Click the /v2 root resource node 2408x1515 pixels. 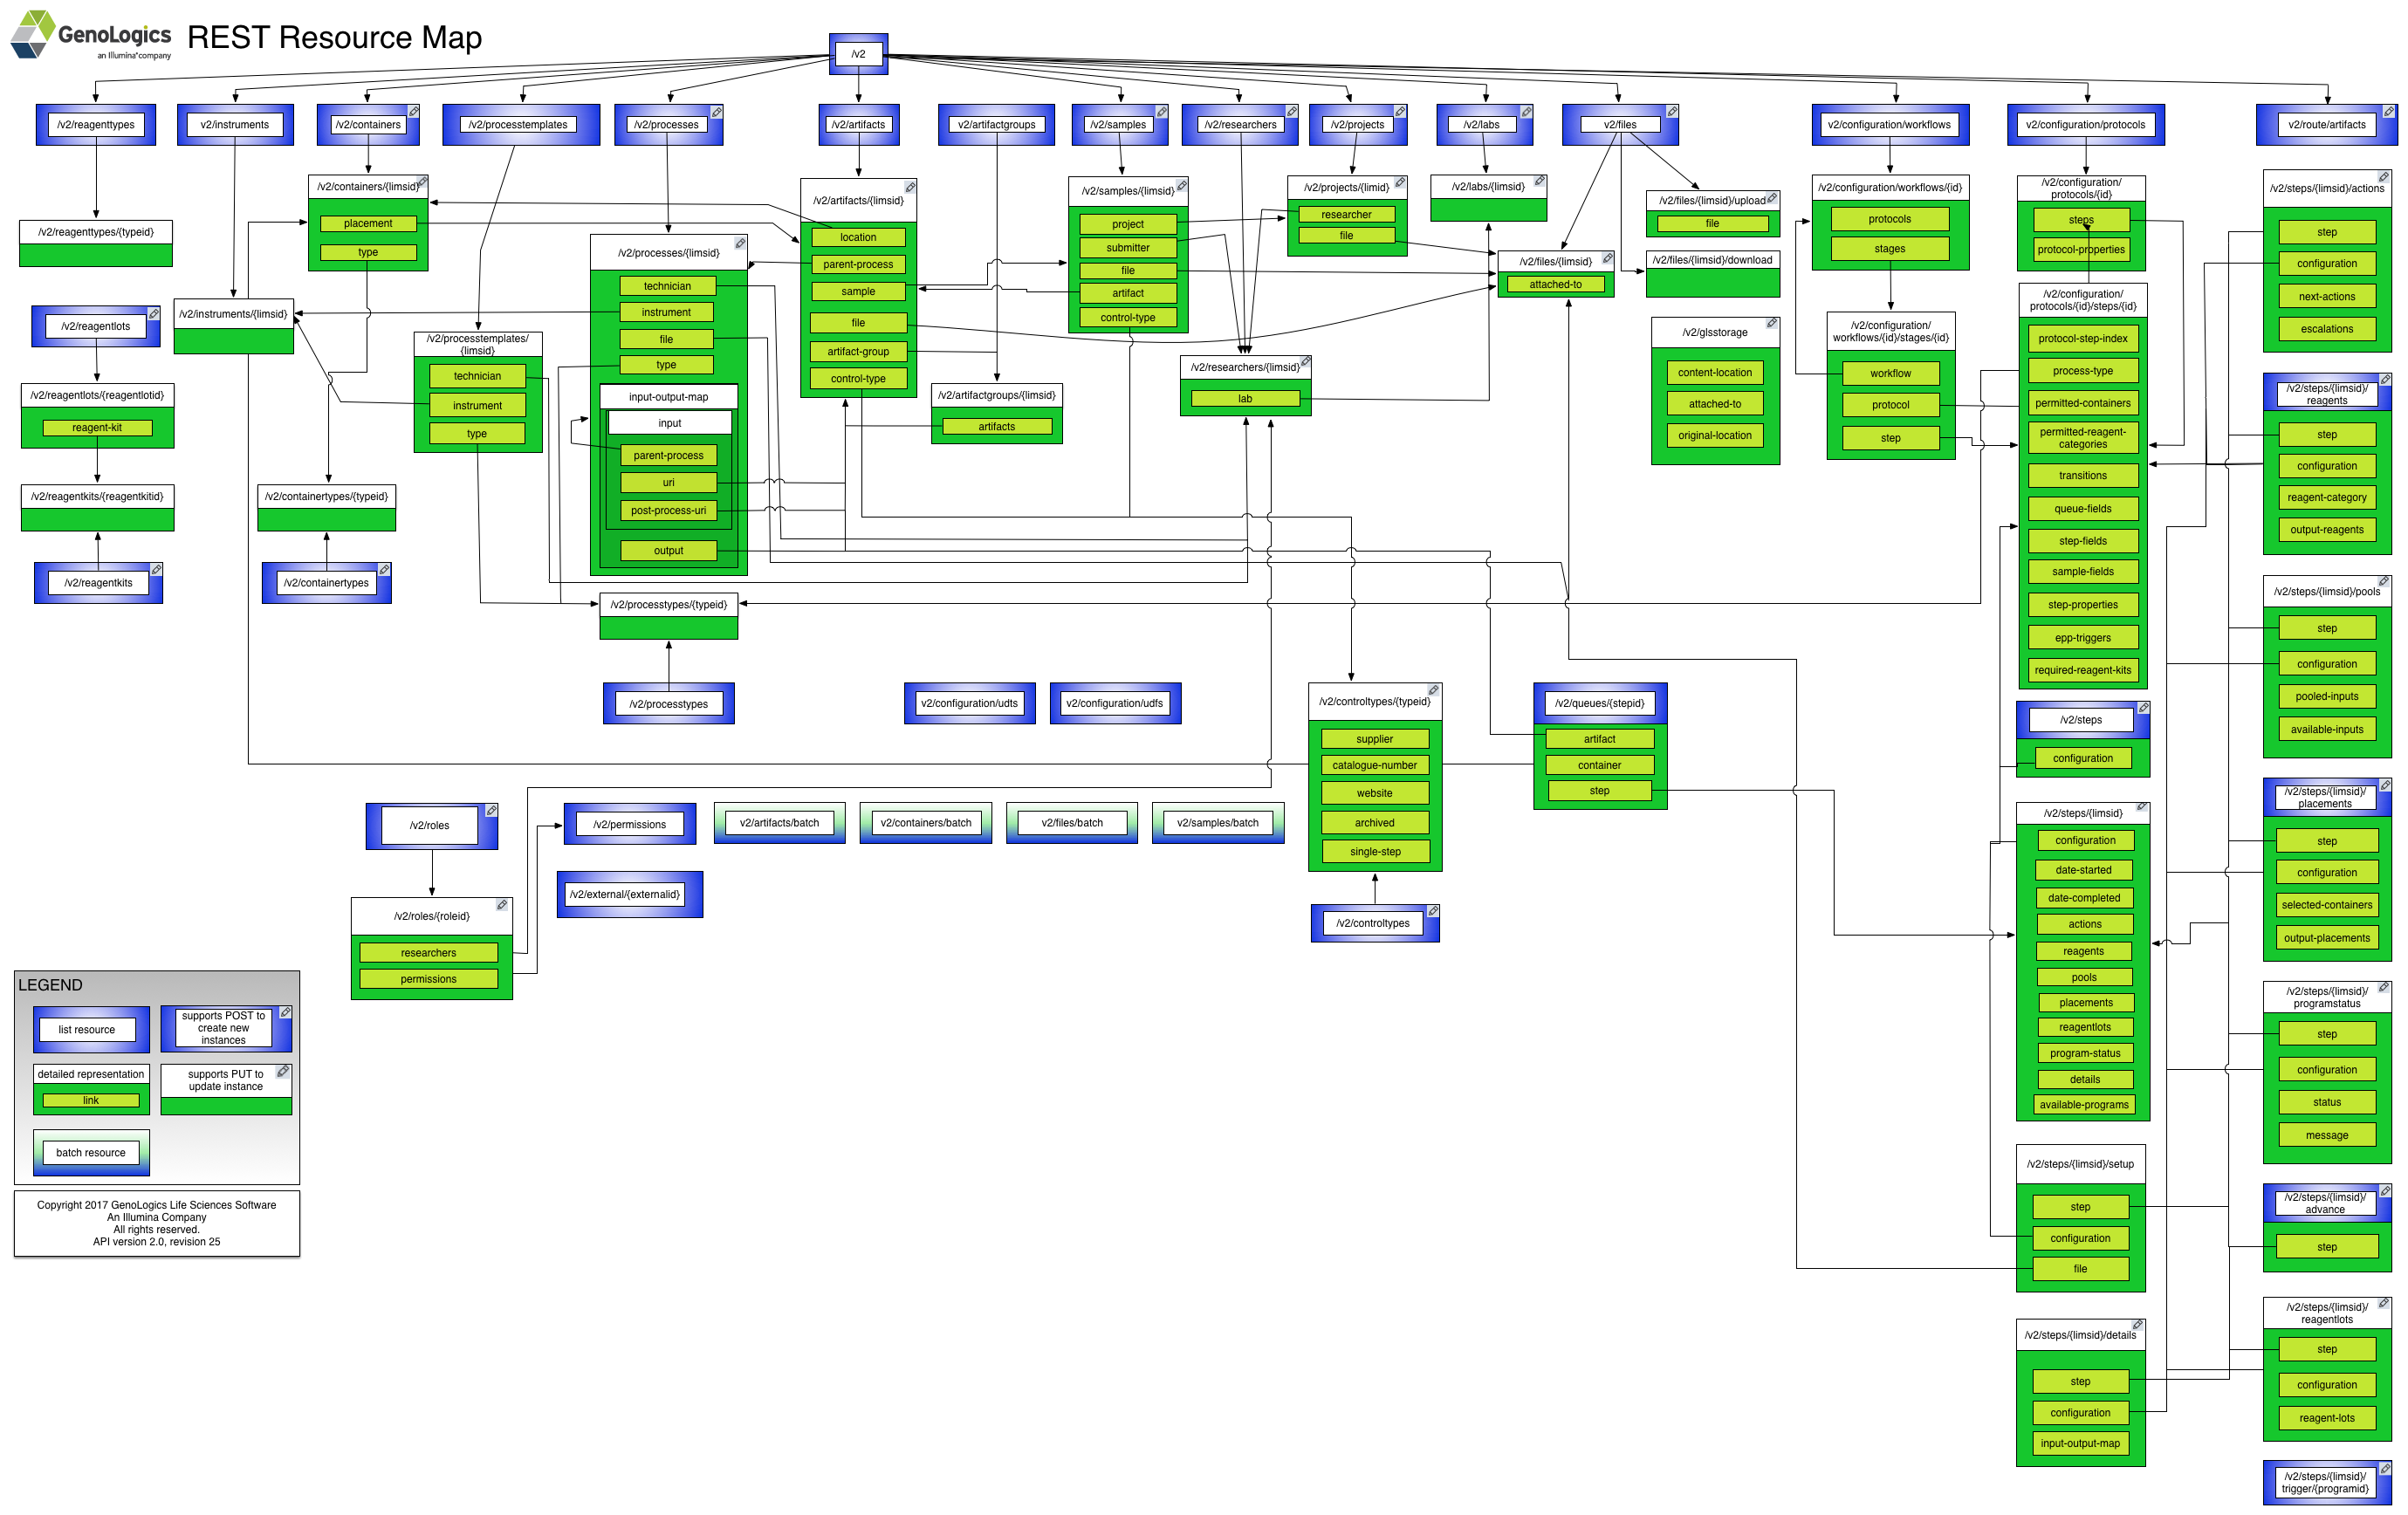tap(858, 54)
